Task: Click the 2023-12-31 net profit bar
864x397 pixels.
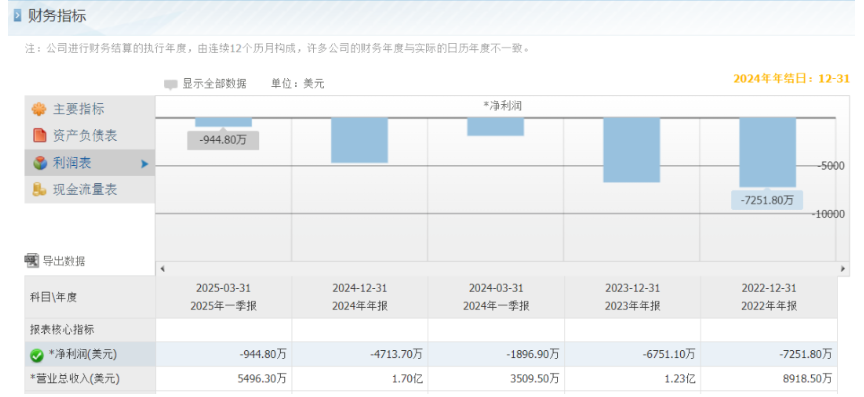Action: tap(631, 150)
